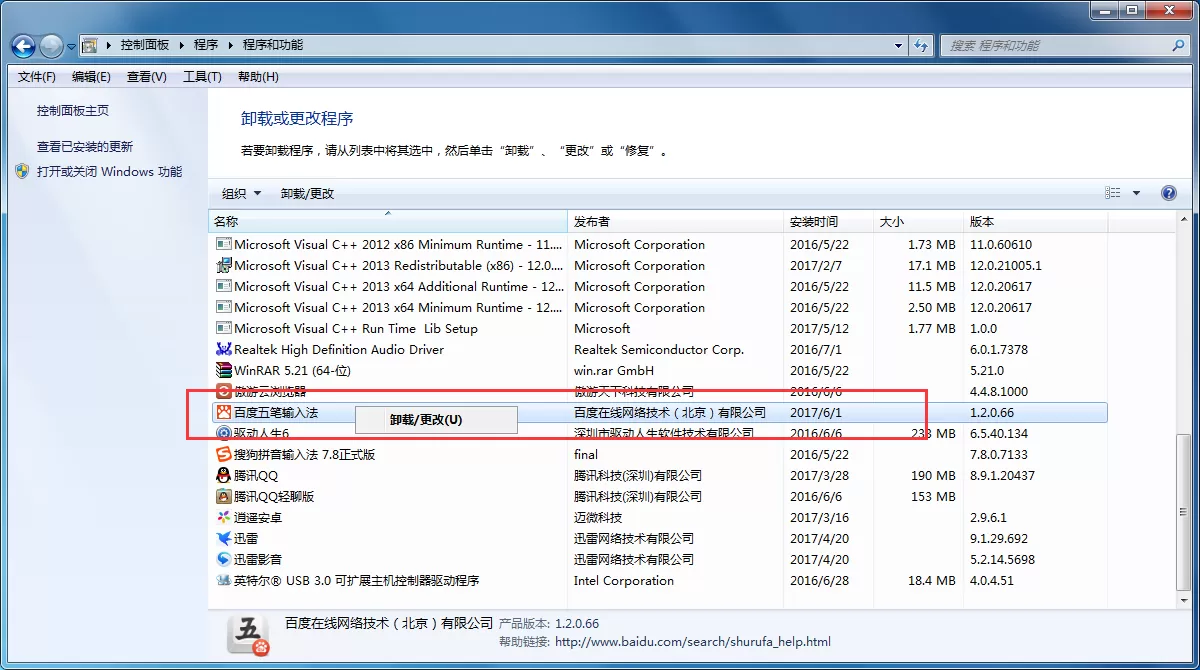Click the Back navigation arrow button
Image resolution: width=1200 pixels, height=670 pixels.
tap(24, 45)
